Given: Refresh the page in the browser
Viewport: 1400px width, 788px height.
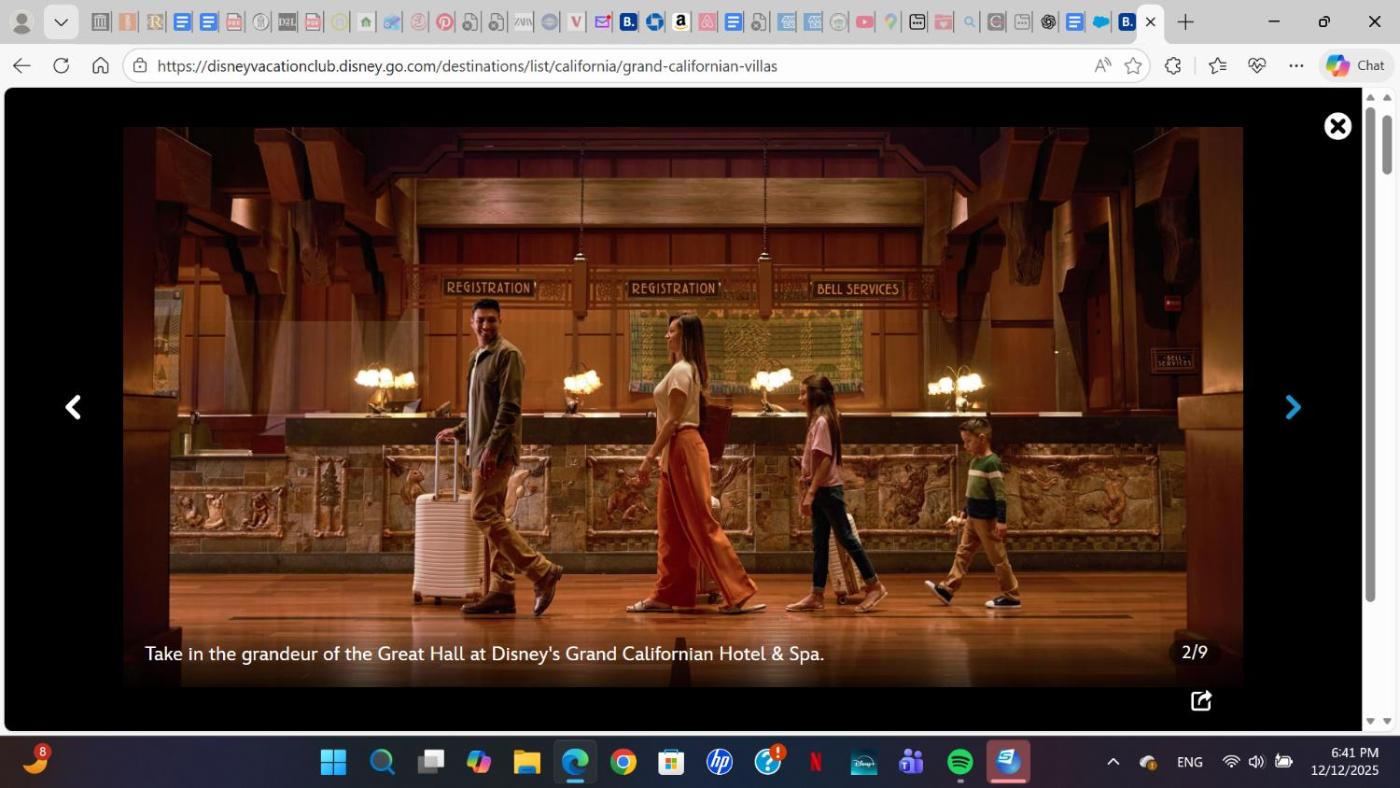Looking at the screenshot, I should [x=61, y=66].
